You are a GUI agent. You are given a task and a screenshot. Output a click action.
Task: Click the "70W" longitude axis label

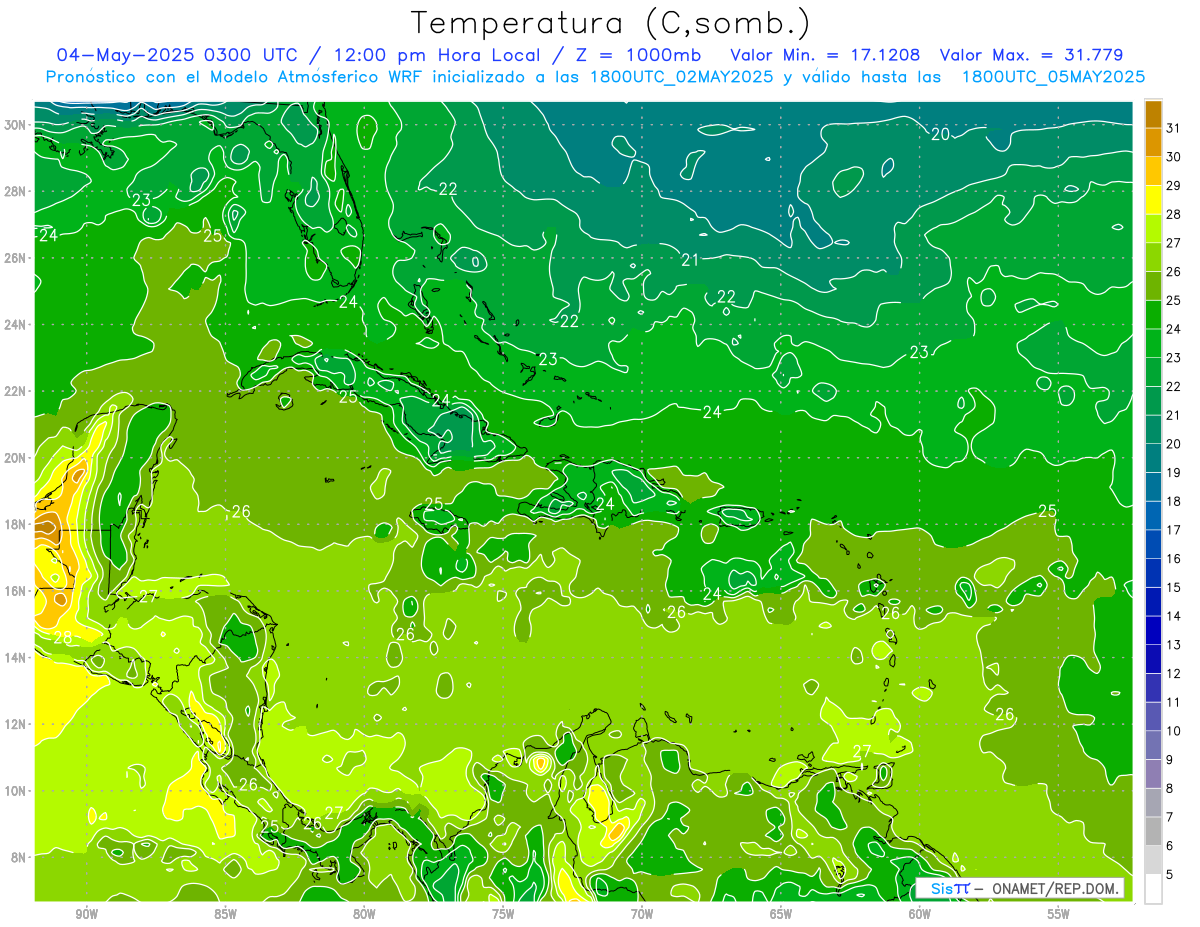(642, 914)
